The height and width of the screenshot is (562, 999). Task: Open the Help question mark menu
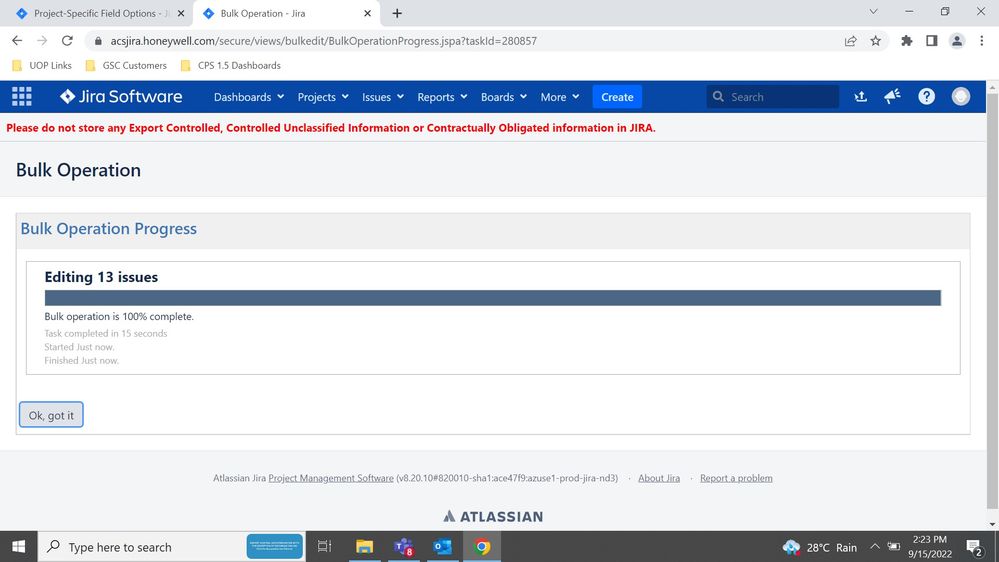pos(926,97)
